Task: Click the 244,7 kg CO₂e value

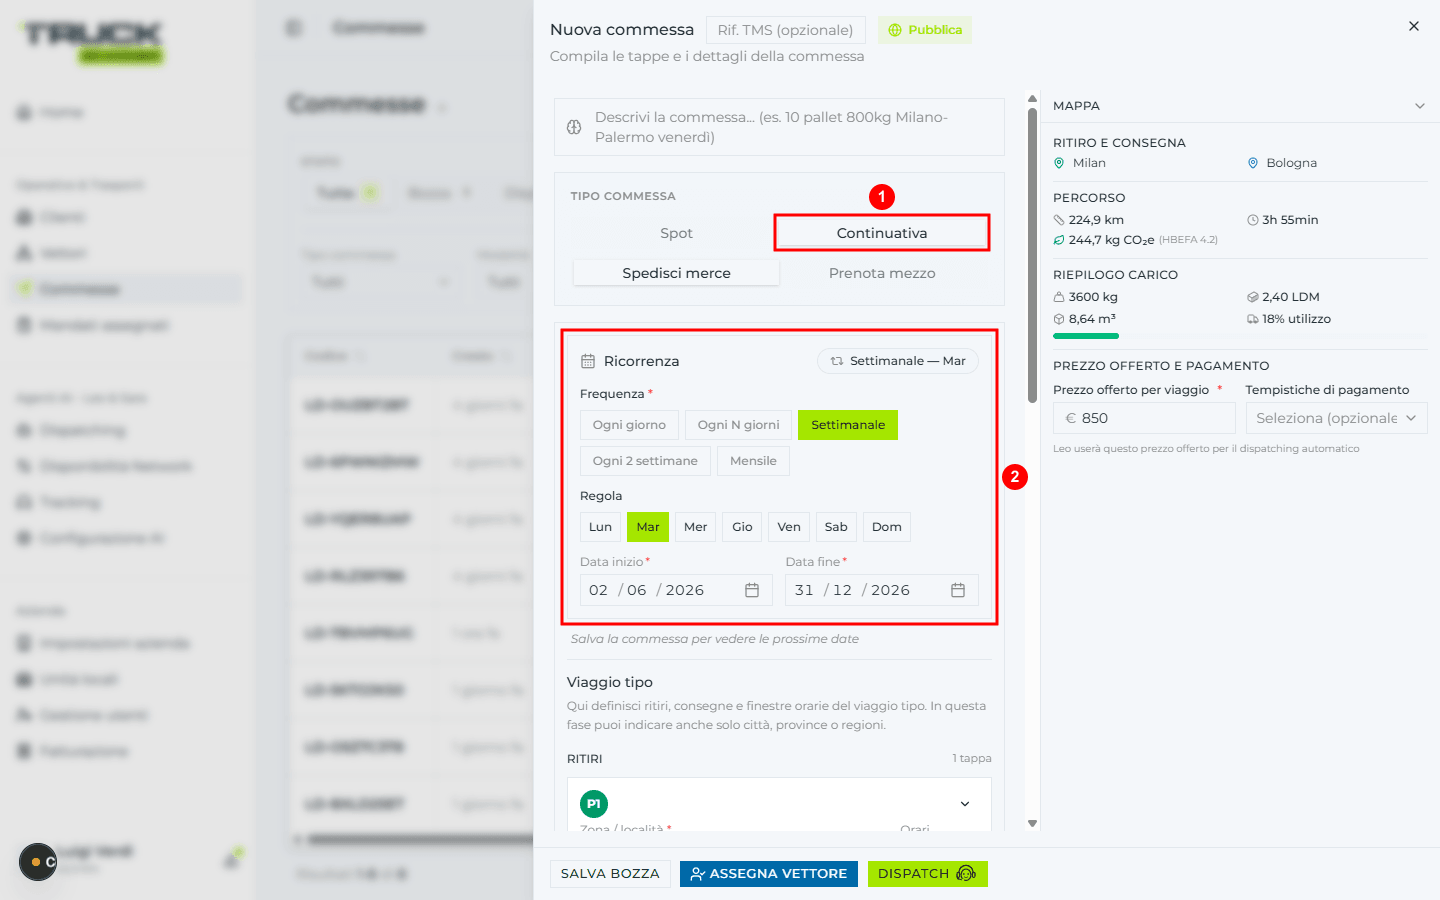Action: click(x=1111, y=240)
